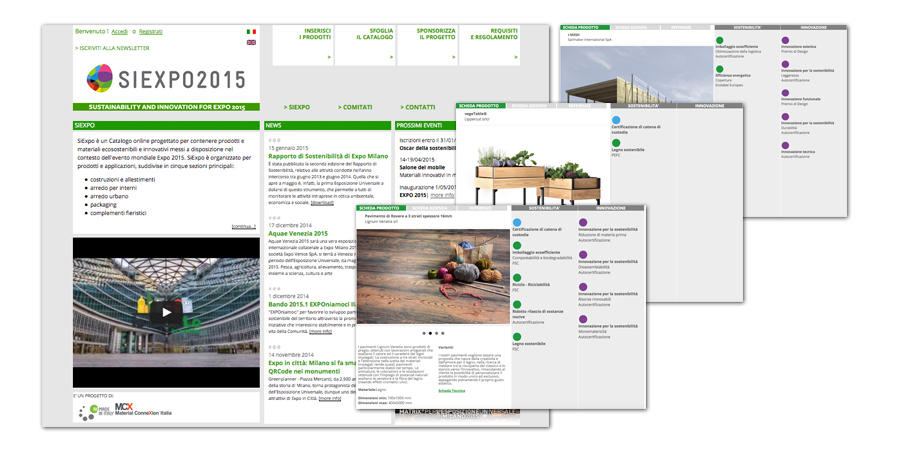Open Scheda Azienda tab in vegeTable panel
Viewport: 900px width, 450px height.
pos(531,106)
